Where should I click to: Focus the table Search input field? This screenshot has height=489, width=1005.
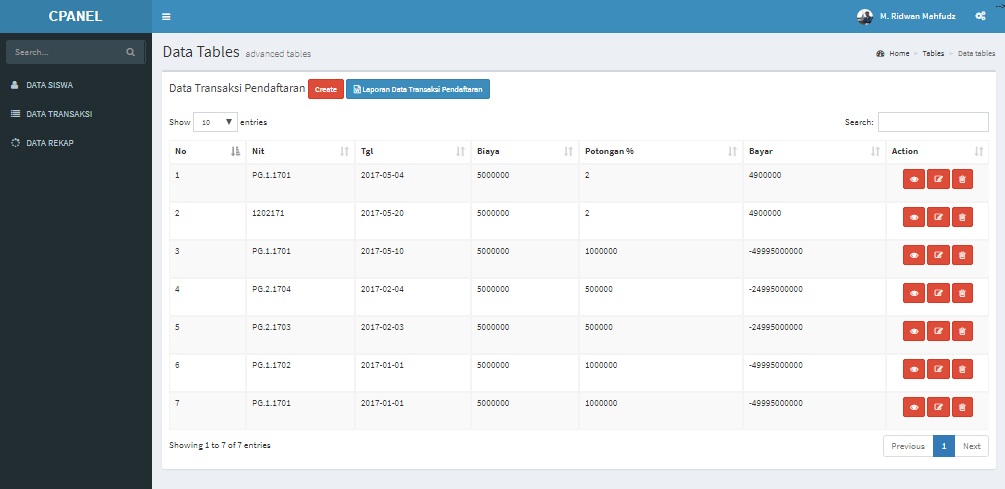tap(933, 122)
